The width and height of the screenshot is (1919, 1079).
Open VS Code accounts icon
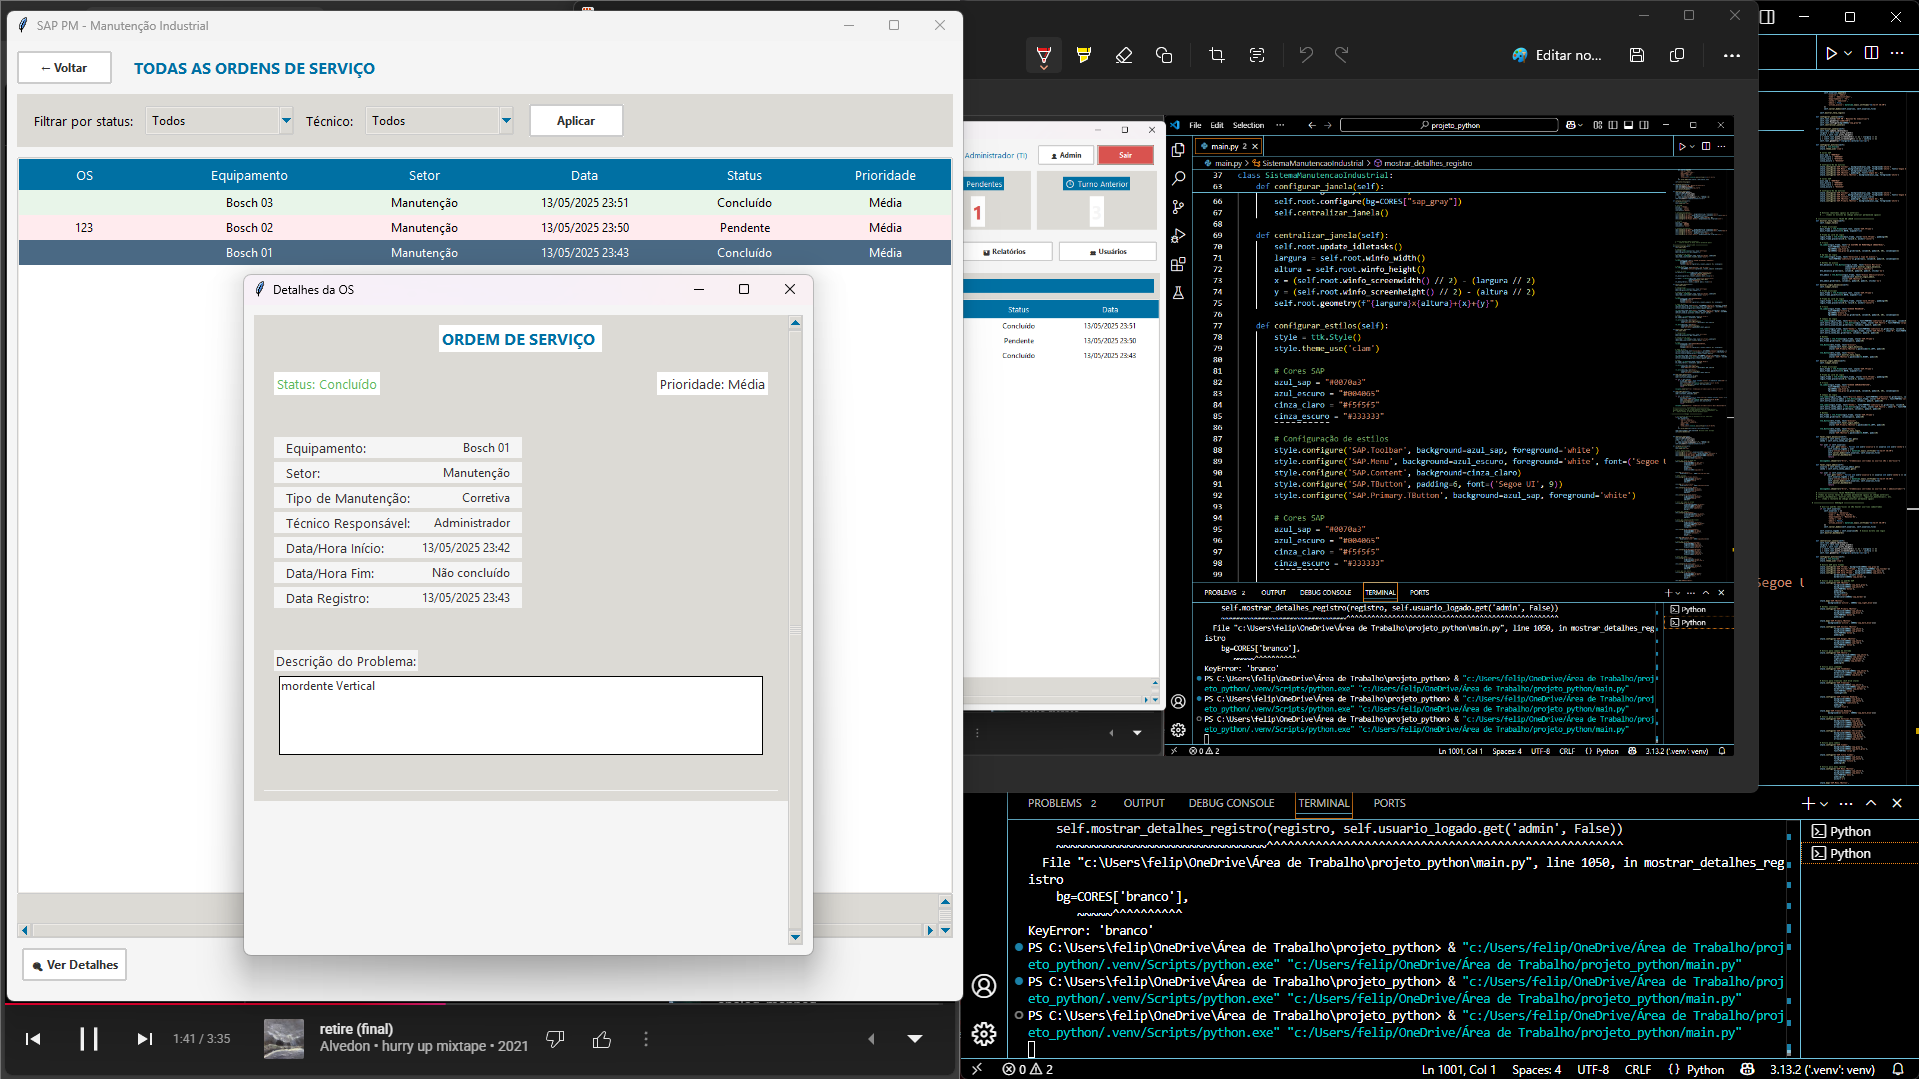[x=984, y=987]
